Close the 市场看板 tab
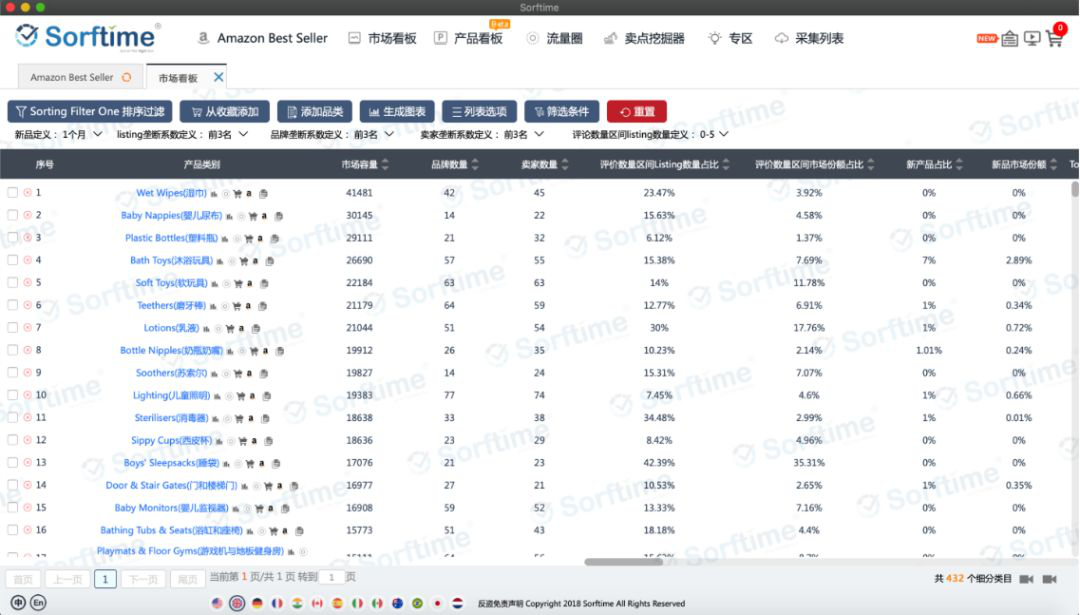Viewport: 1080px width, 615px height. point(218,77)
